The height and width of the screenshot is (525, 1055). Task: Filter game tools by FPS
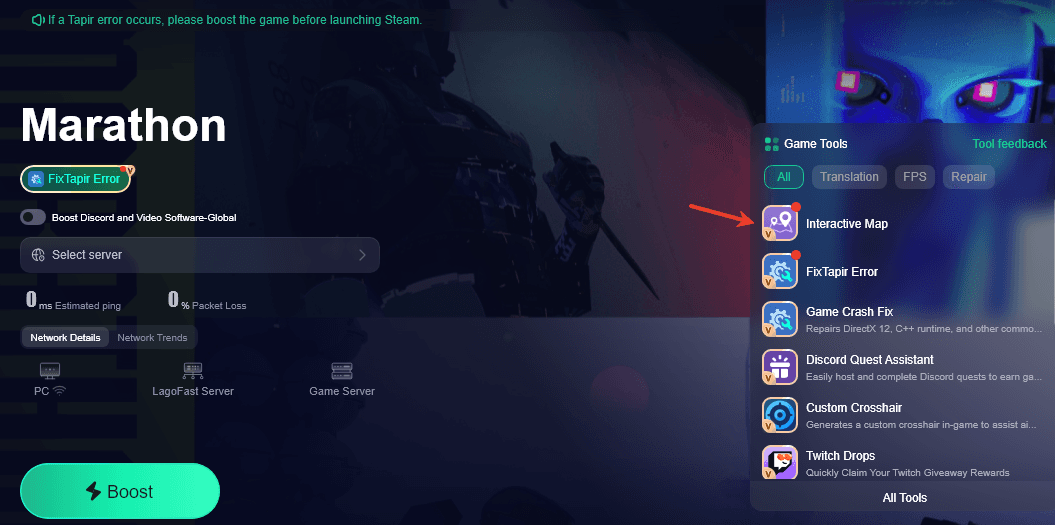point(914,177)
